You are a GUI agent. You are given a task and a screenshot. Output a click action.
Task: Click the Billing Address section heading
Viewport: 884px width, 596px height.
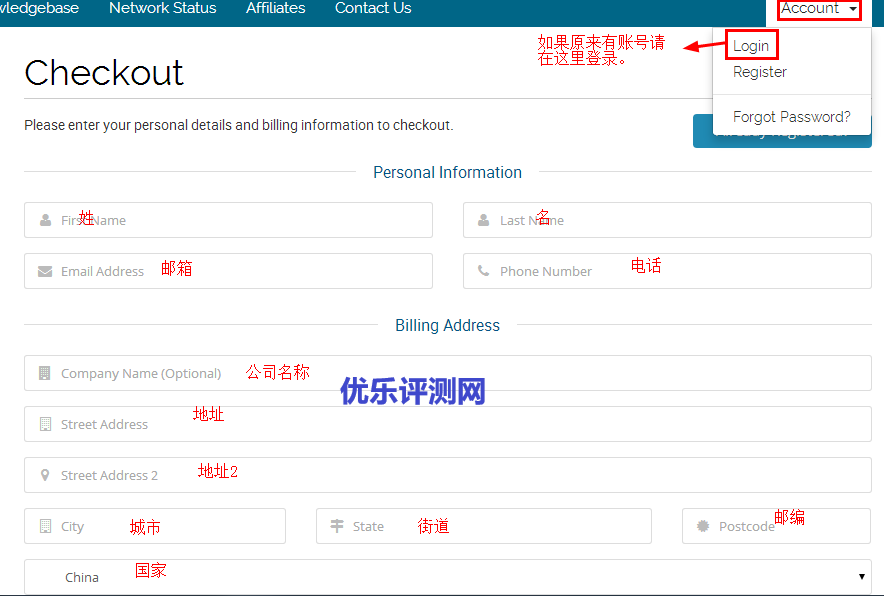[448, 325]
